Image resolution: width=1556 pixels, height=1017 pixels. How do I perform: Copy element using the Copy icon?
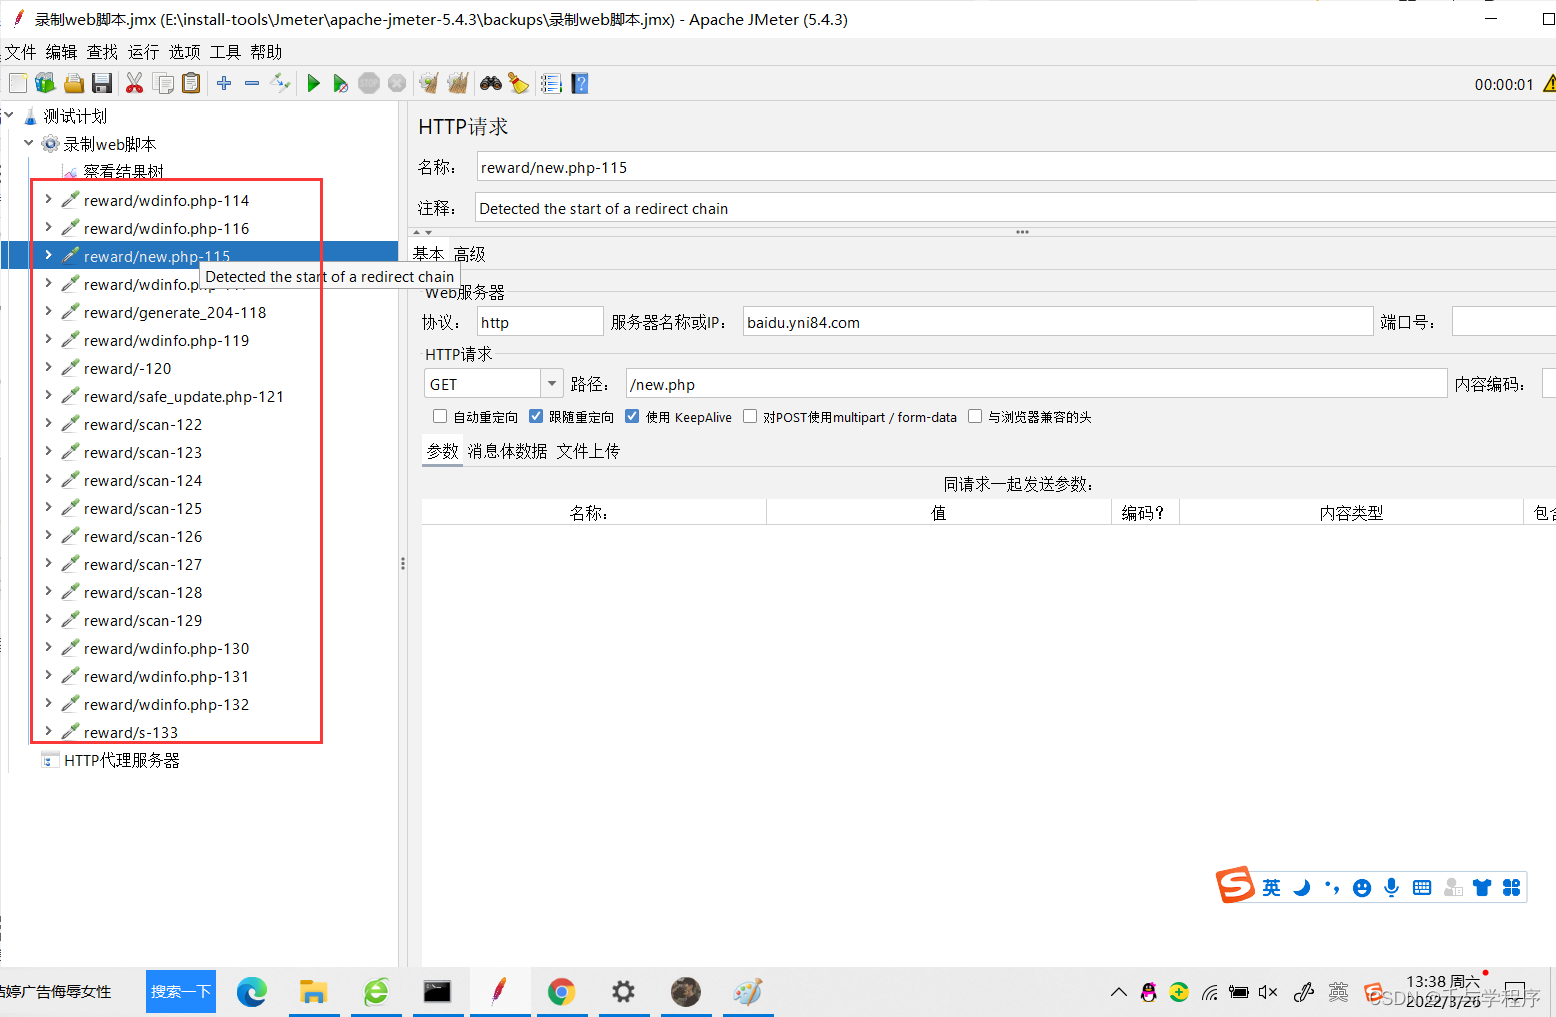(163, 83)
